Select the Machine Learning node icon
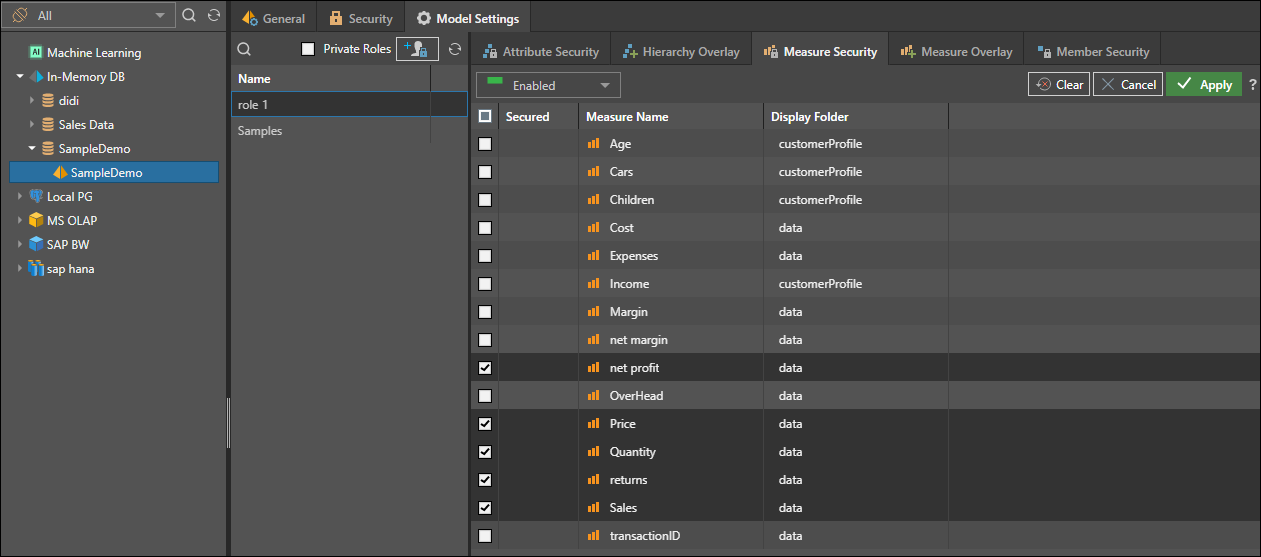The height and width of the screenshot is (557, 1261). 36,53
